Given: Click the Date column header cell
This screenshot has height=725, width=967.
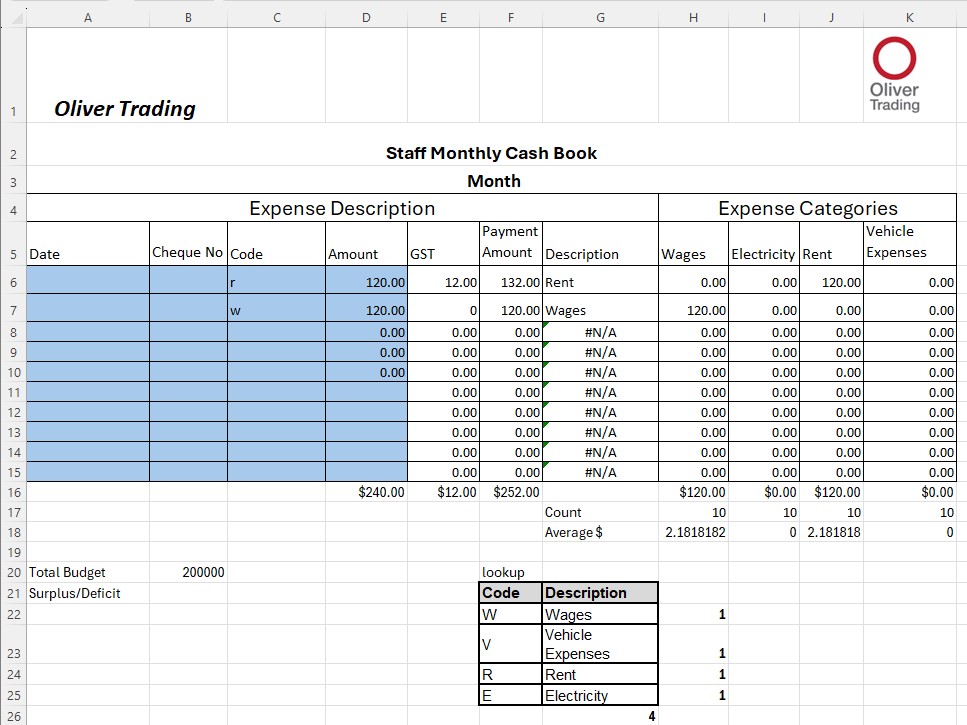Looking at the screenshot, I should point(88,244).
